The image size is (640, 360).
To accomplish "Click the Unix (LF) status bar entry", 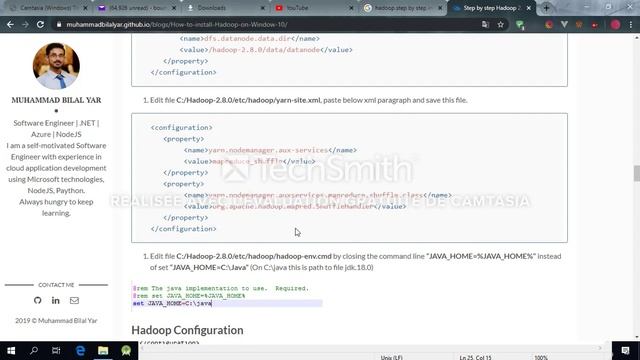I will pyautogui.click(x=391, y=357).
